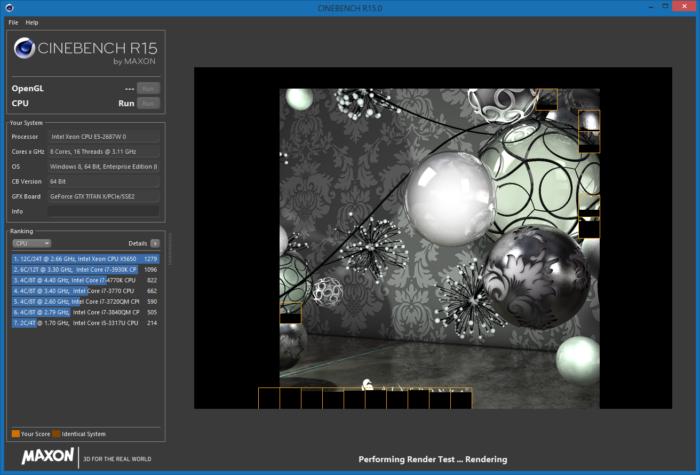The height and width of the screenshot is (475, 700).
Task: Click the Performing Render Test status text
Action: click(433, 459)
